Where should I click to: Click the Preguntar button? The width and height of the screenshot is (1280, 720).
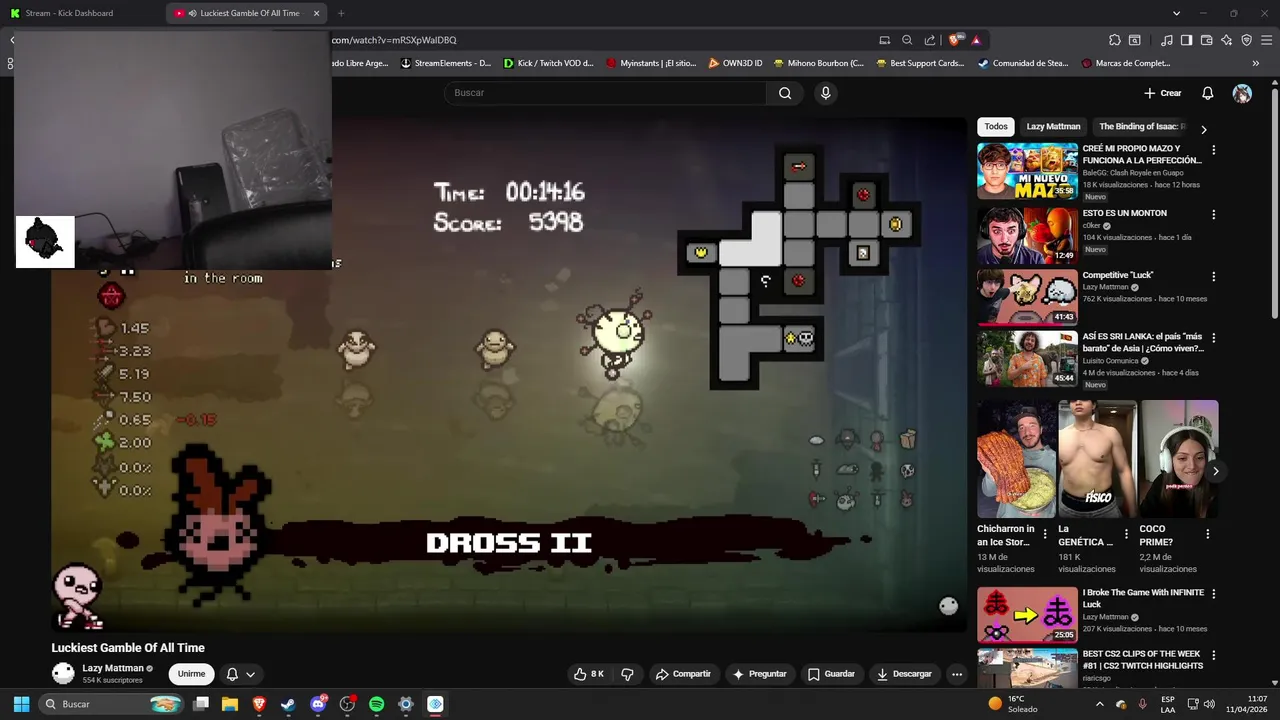[760, 674]
